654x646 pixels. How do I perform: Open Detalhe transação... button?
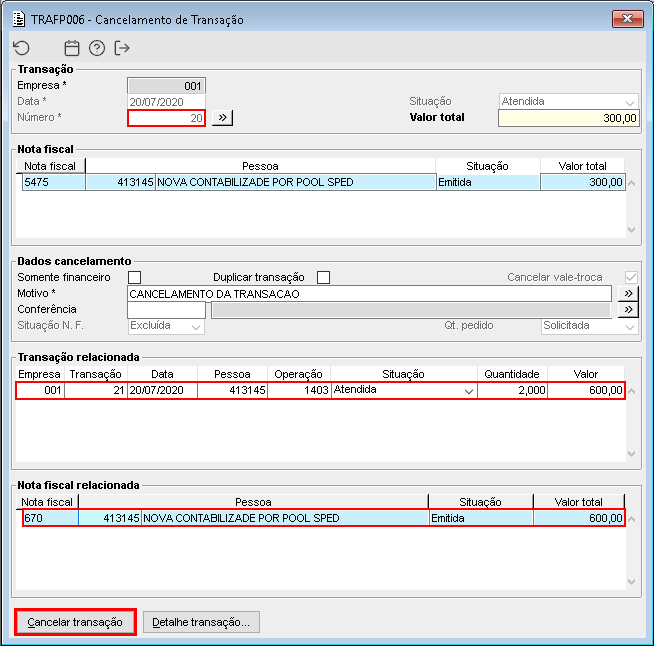pos(201,622)
